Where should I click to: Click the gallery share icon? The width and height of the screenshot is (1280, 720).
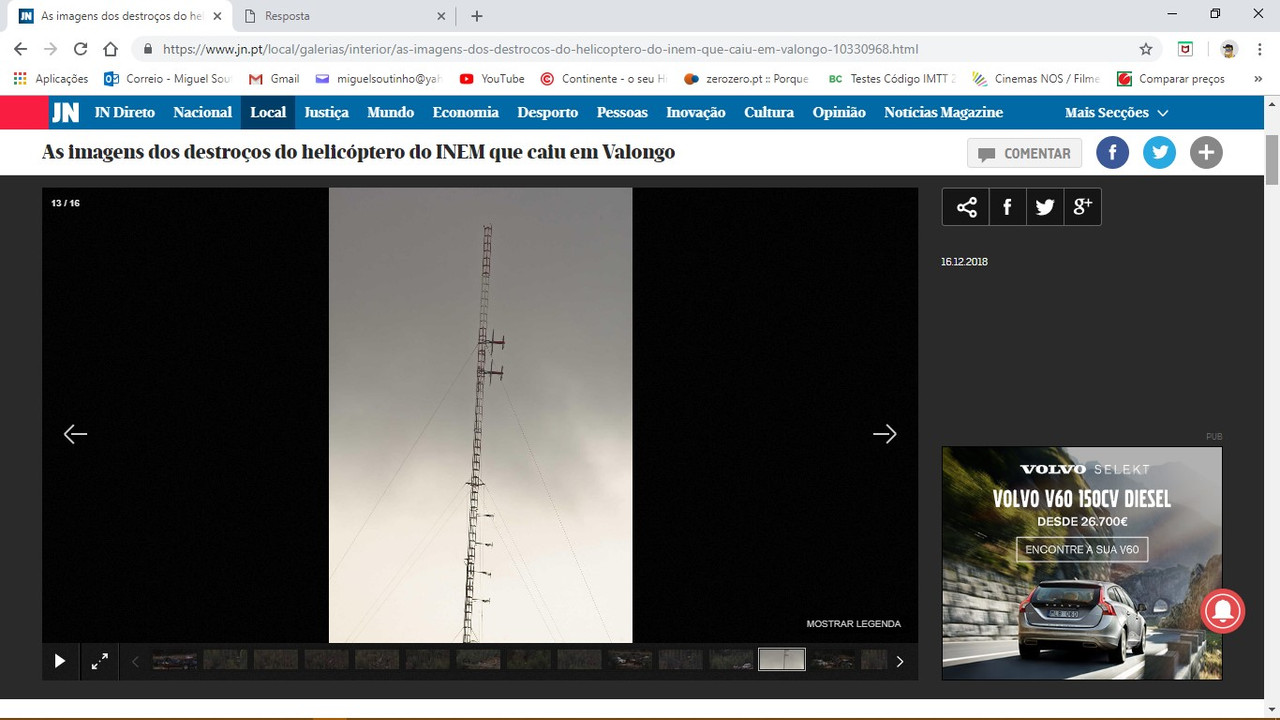966,207
